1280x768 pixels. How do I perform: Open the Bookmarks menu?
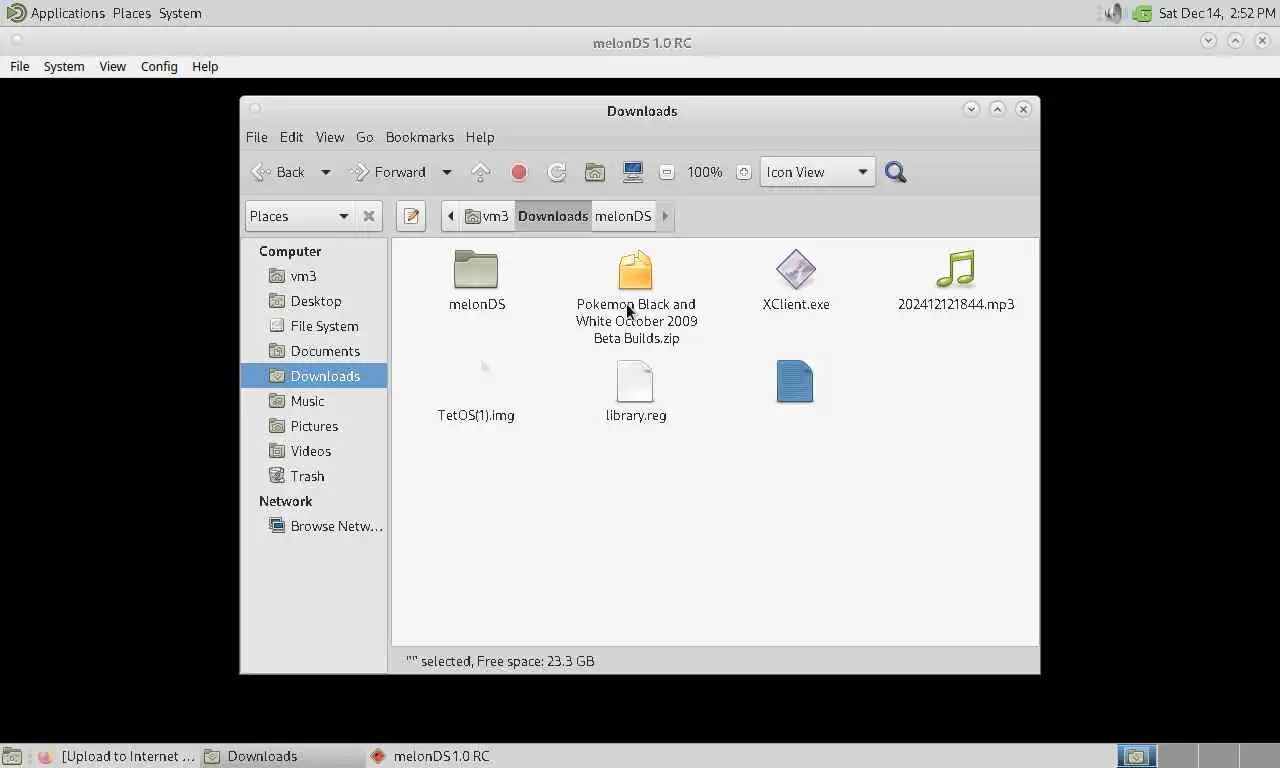pos(420,137)
